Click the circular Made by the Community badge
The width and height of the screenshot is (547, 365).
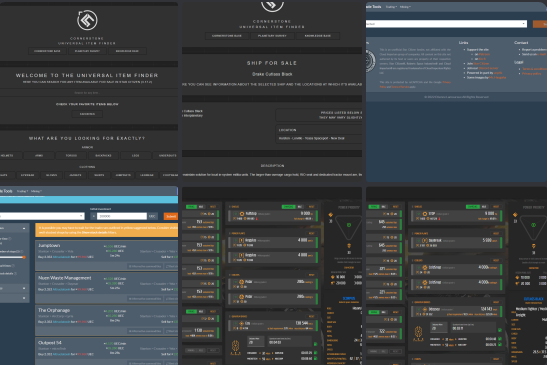(x=370, y=61)
